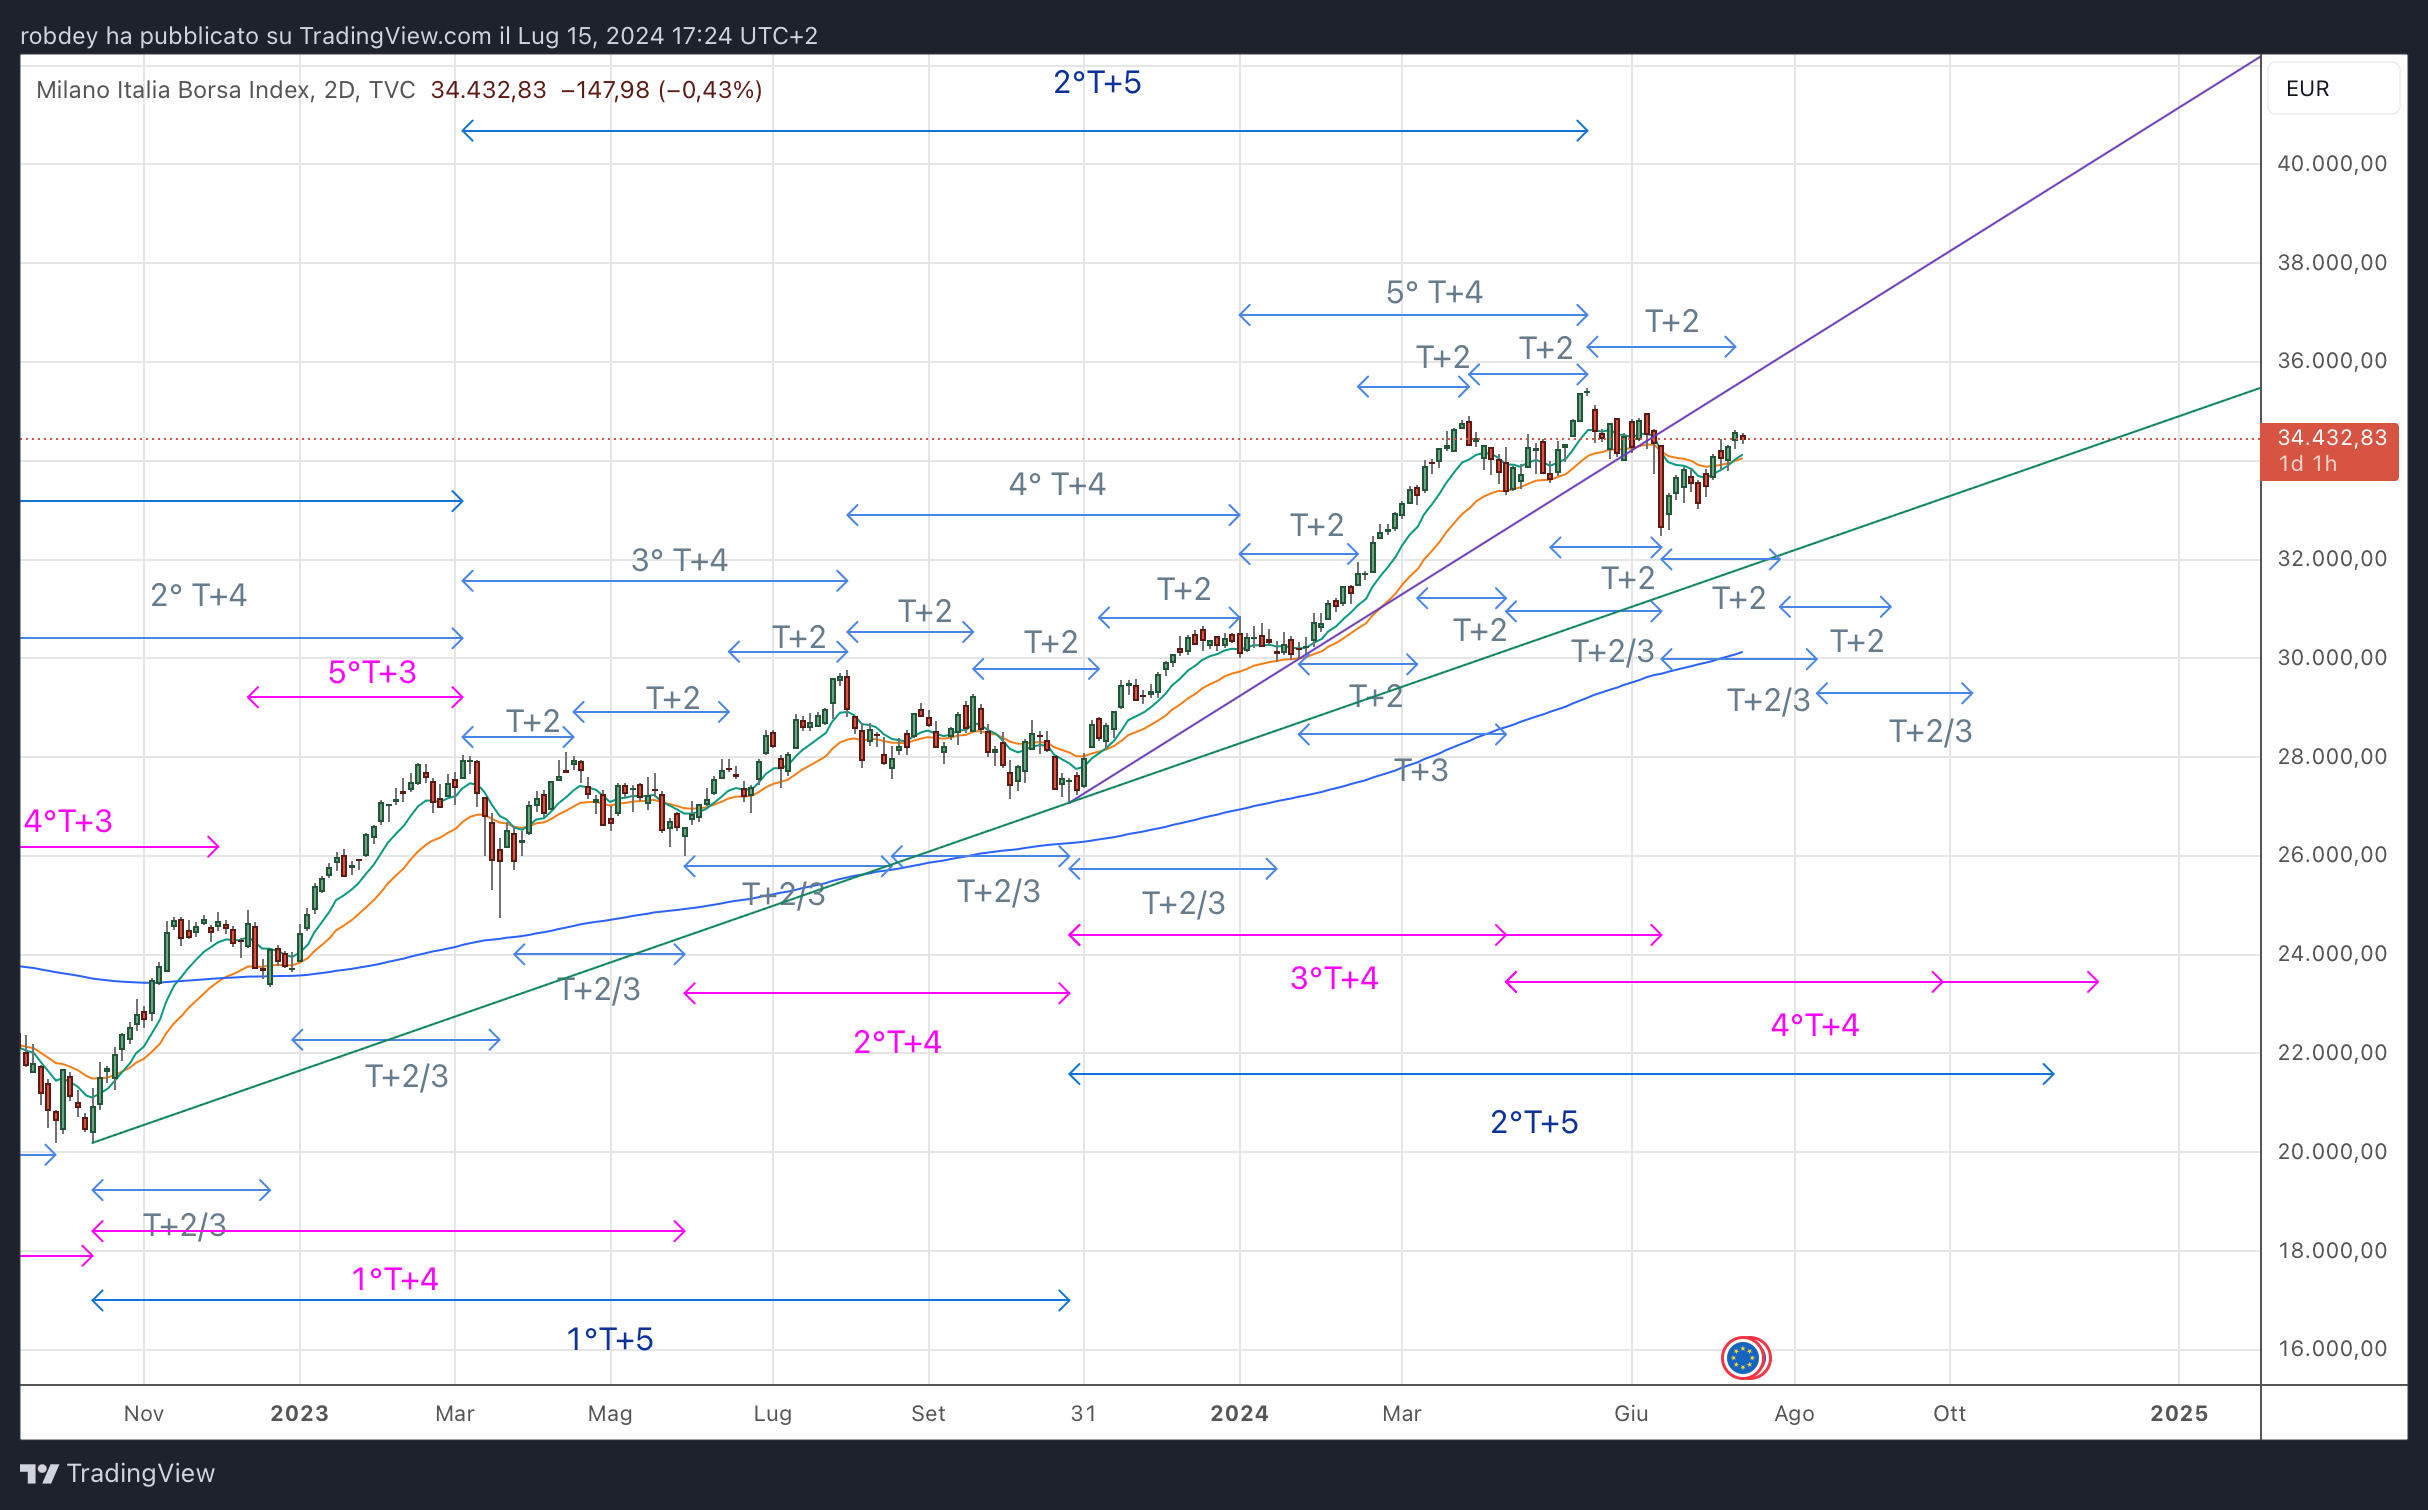Click the TradingView logo at the bottom
Image resolution: width=2428 pixels, height=1510 pixels.
pos(117,1473)
